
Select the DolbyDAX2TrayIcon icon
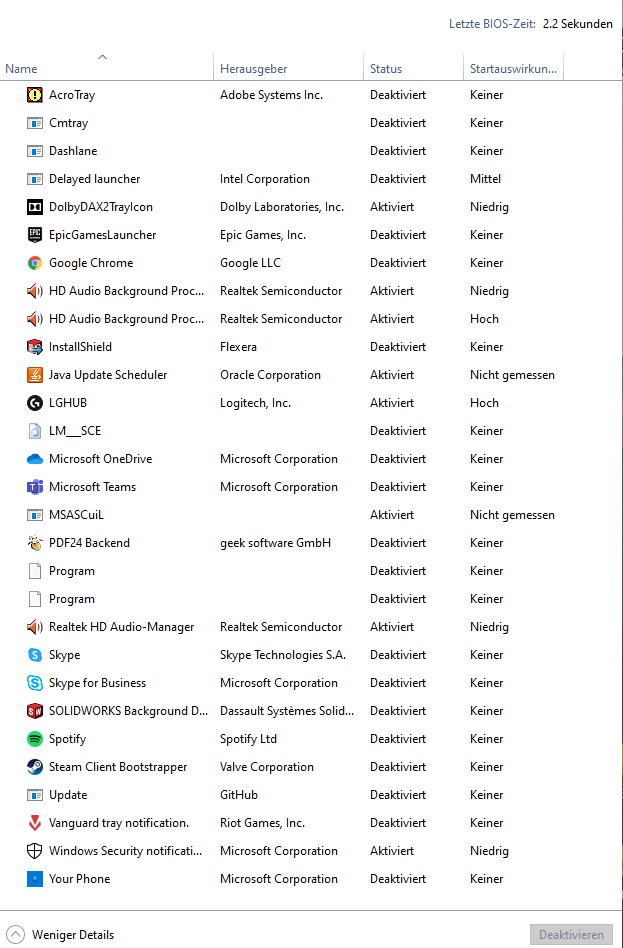pos(35,207)
